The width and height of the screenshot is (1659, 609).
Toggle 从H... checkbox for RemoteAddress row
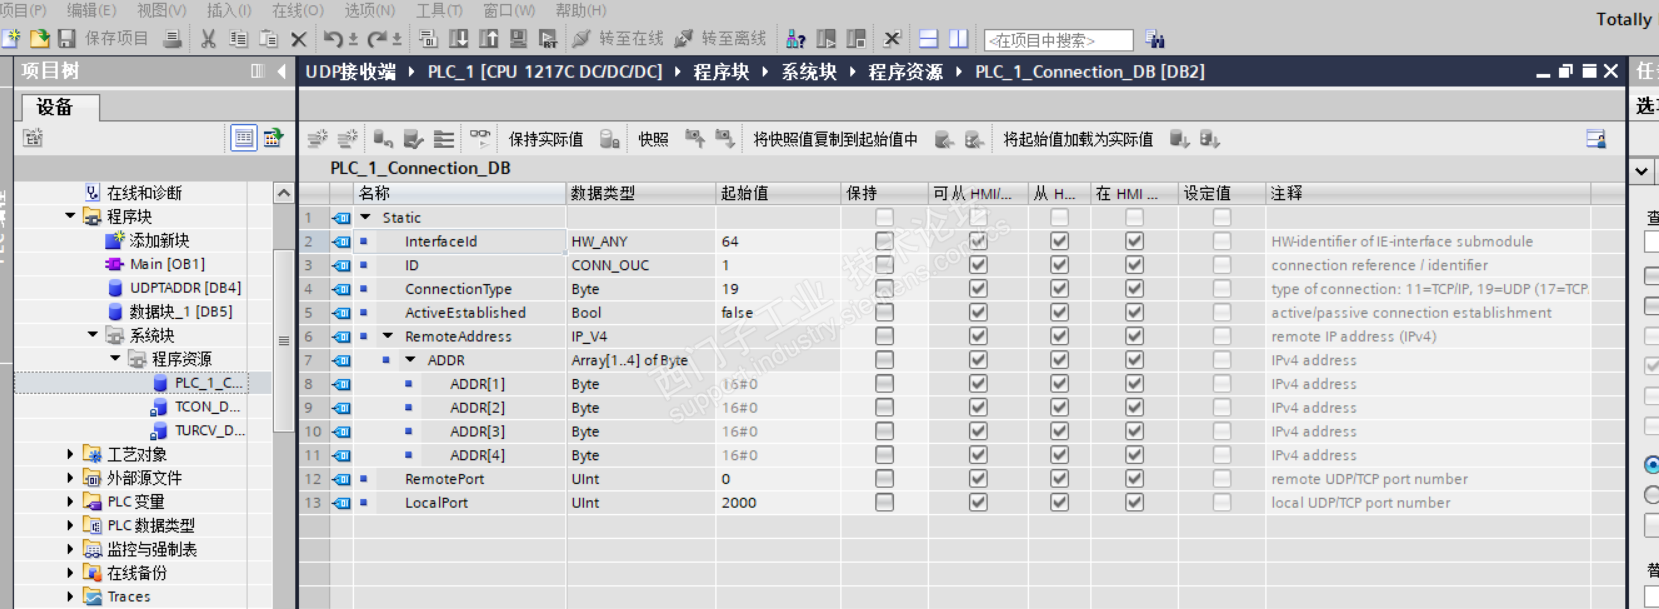click(x=1059, y=336)
